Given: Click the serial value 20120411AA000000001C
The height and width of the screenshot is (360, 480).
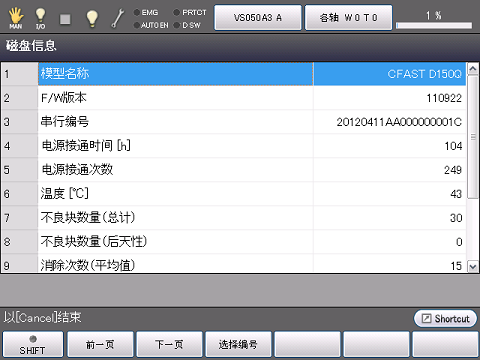Looking at the screenshot, I should click(x=399, y=122).
